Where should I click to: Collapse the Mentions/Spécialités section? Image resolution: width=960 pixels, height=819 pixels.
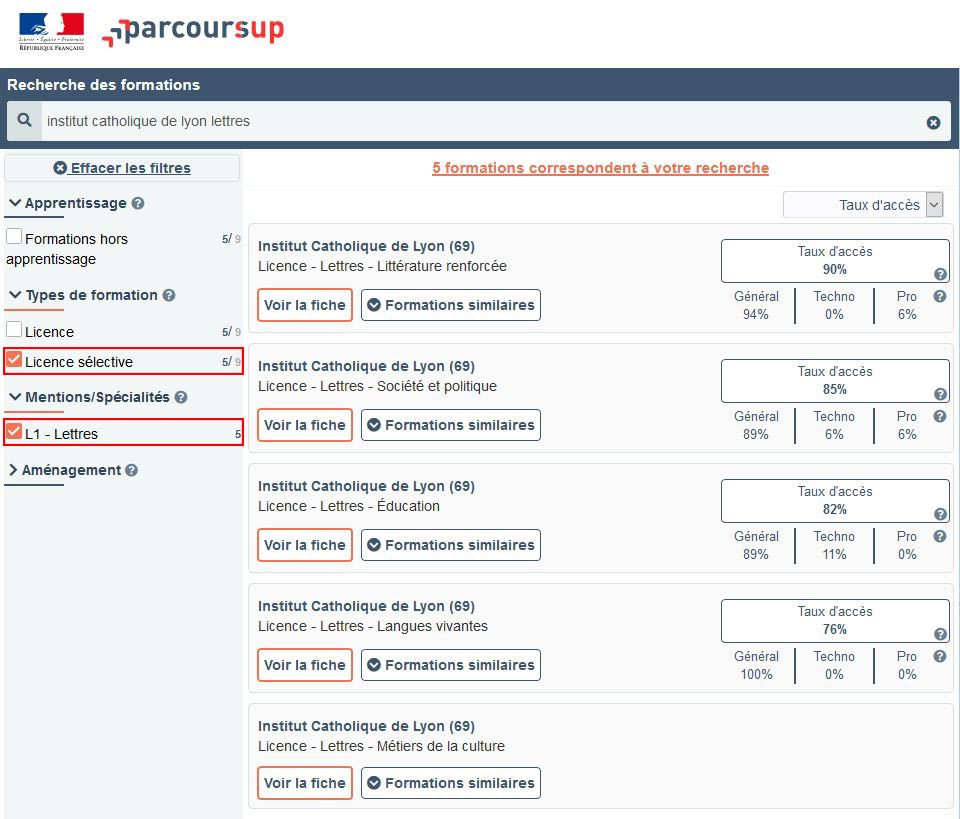pyautogui.click(x=15, y=397)
